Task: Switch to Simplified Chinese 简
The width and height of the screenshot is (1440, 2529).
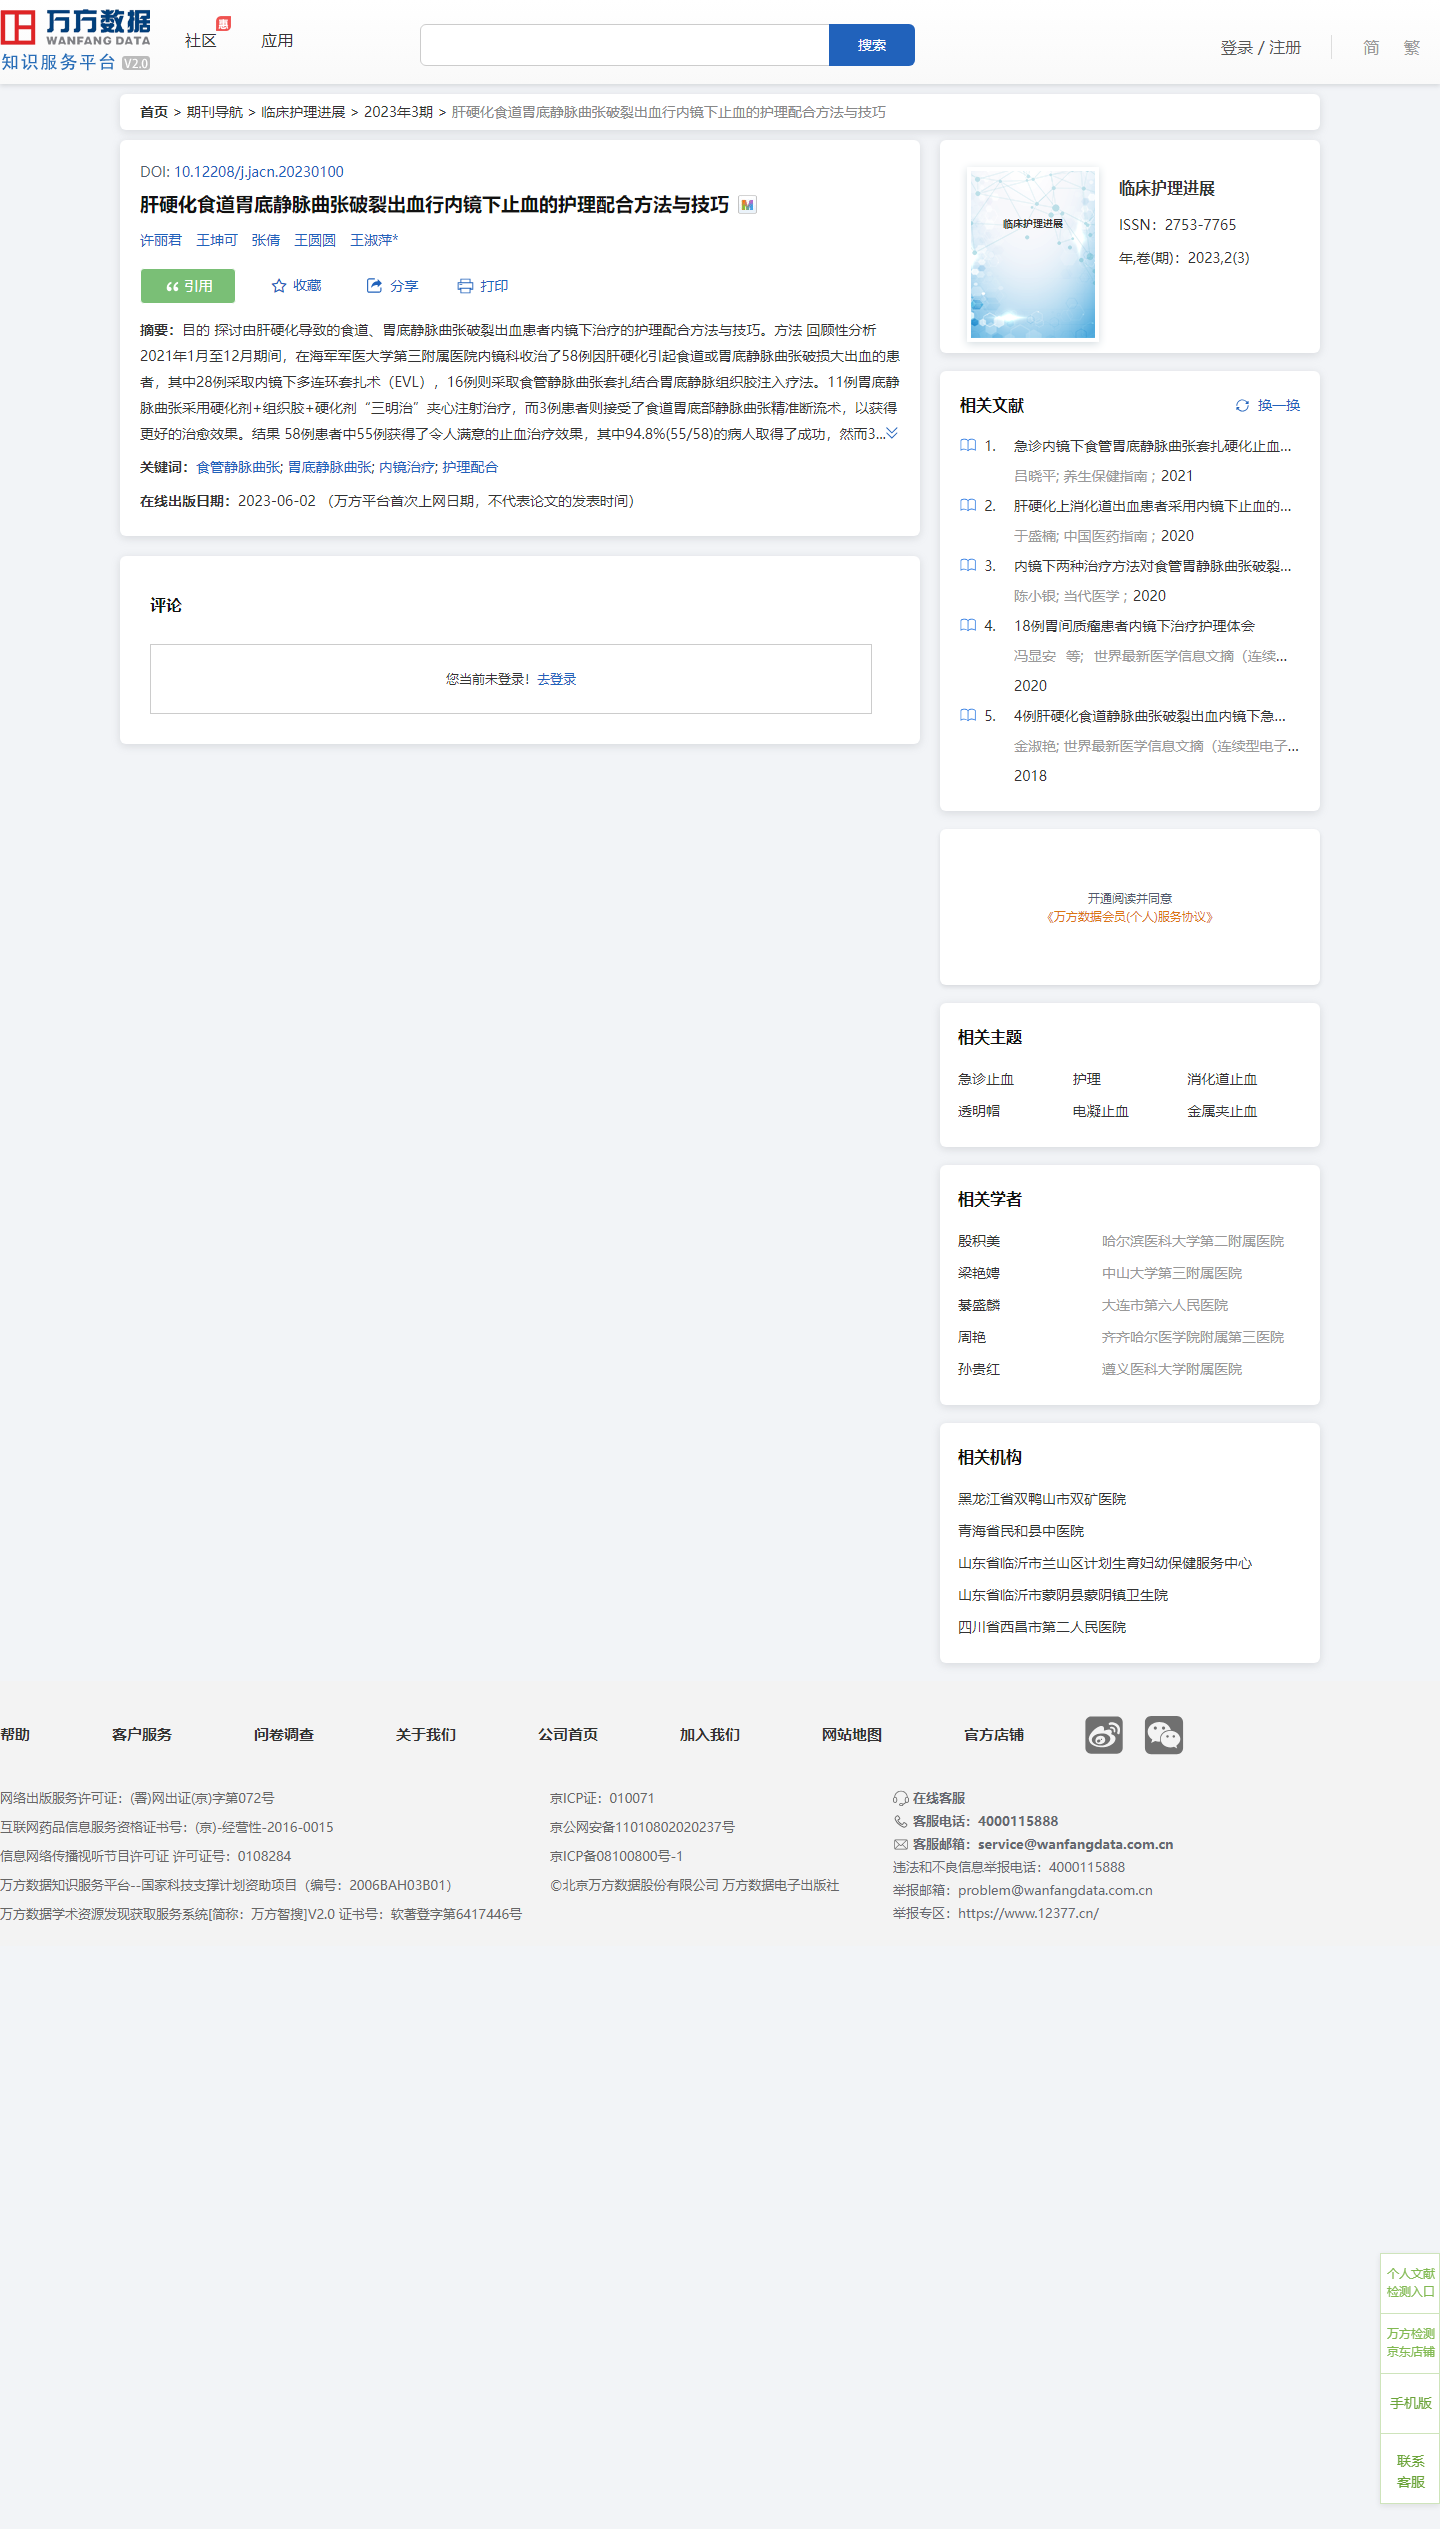Action: pos(1371,47)
